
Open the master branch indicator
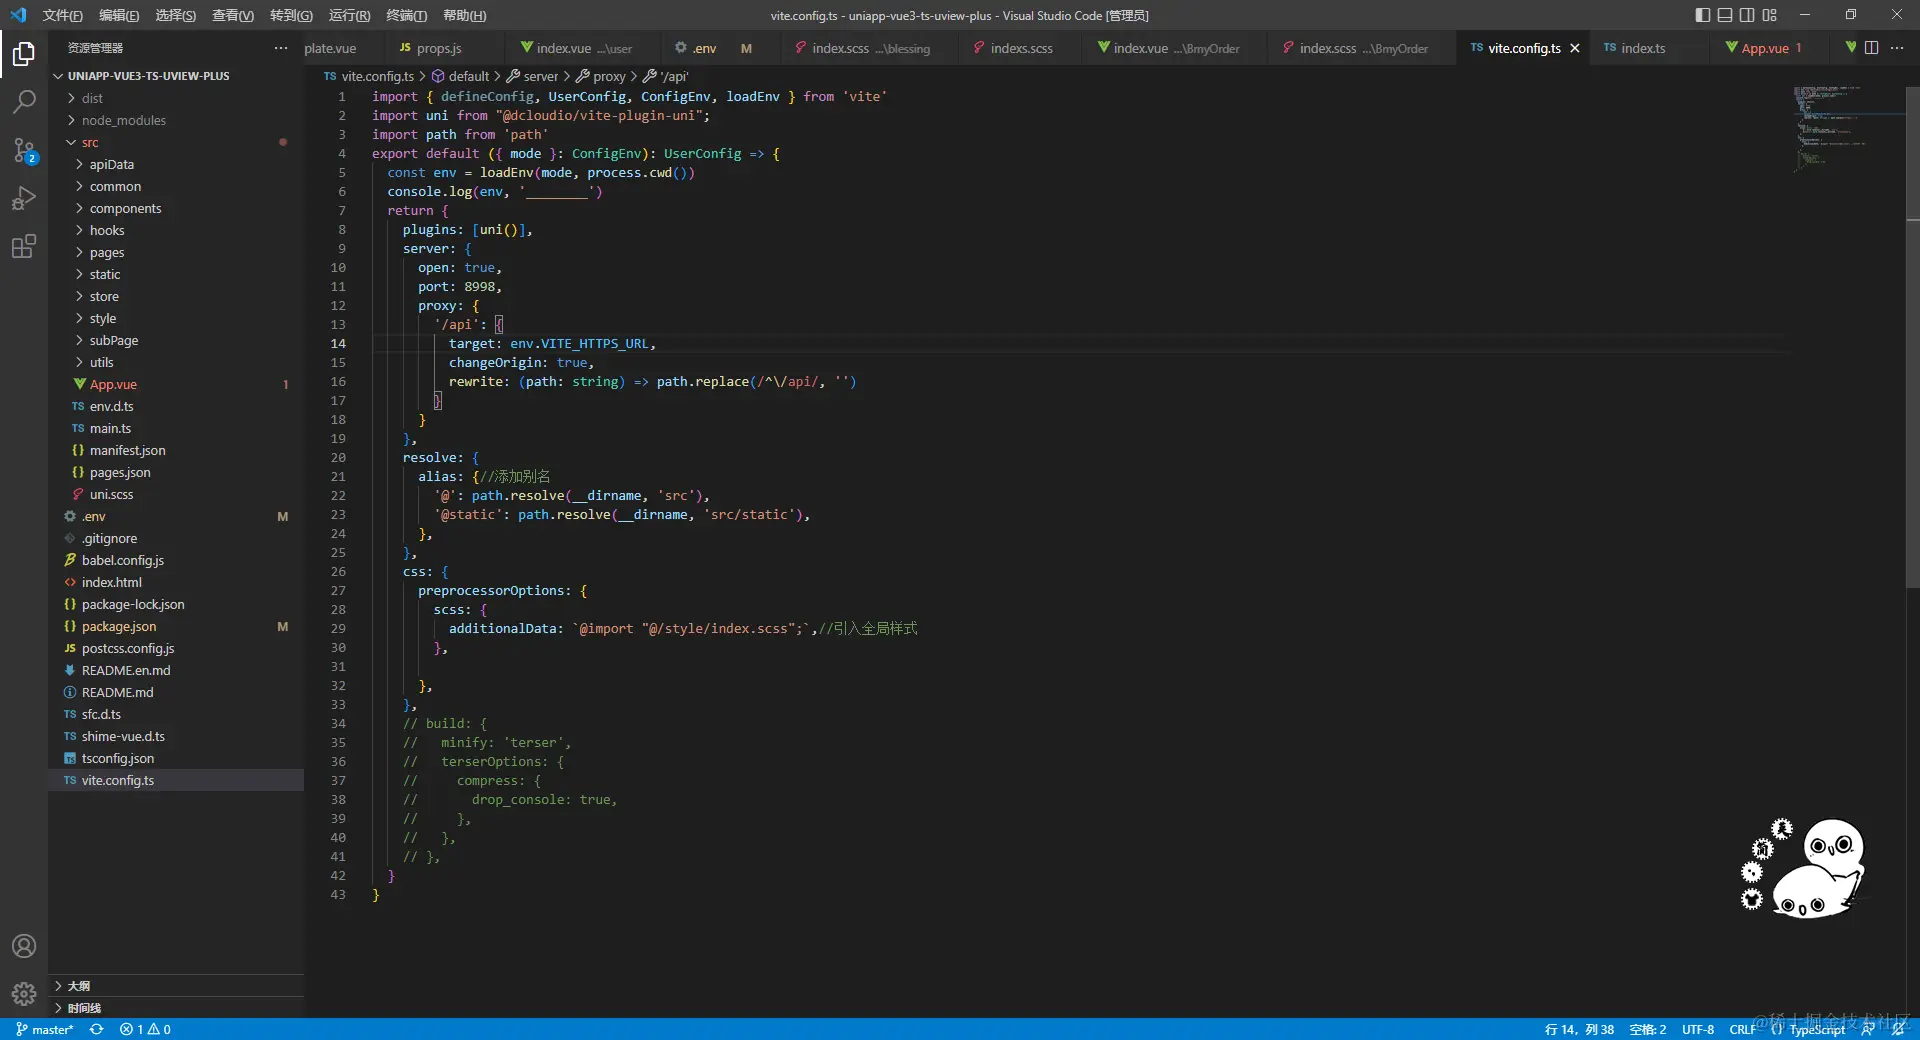45,1029
